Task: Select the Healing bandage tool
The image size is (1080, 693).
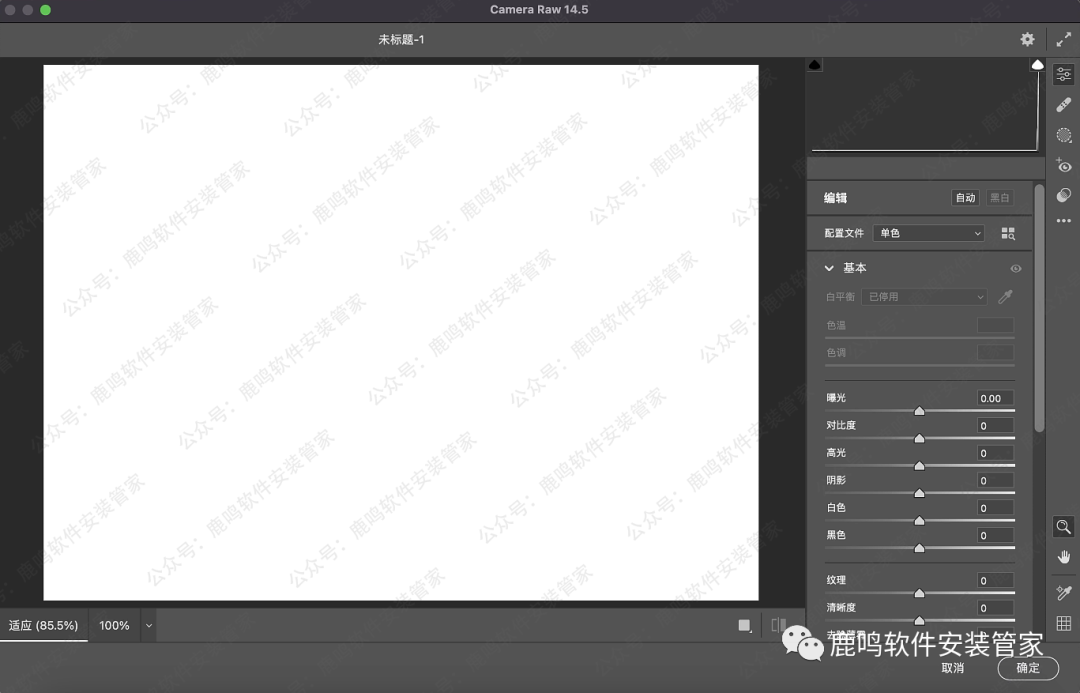Action: pyautogui.click(x=1064, y=105)
